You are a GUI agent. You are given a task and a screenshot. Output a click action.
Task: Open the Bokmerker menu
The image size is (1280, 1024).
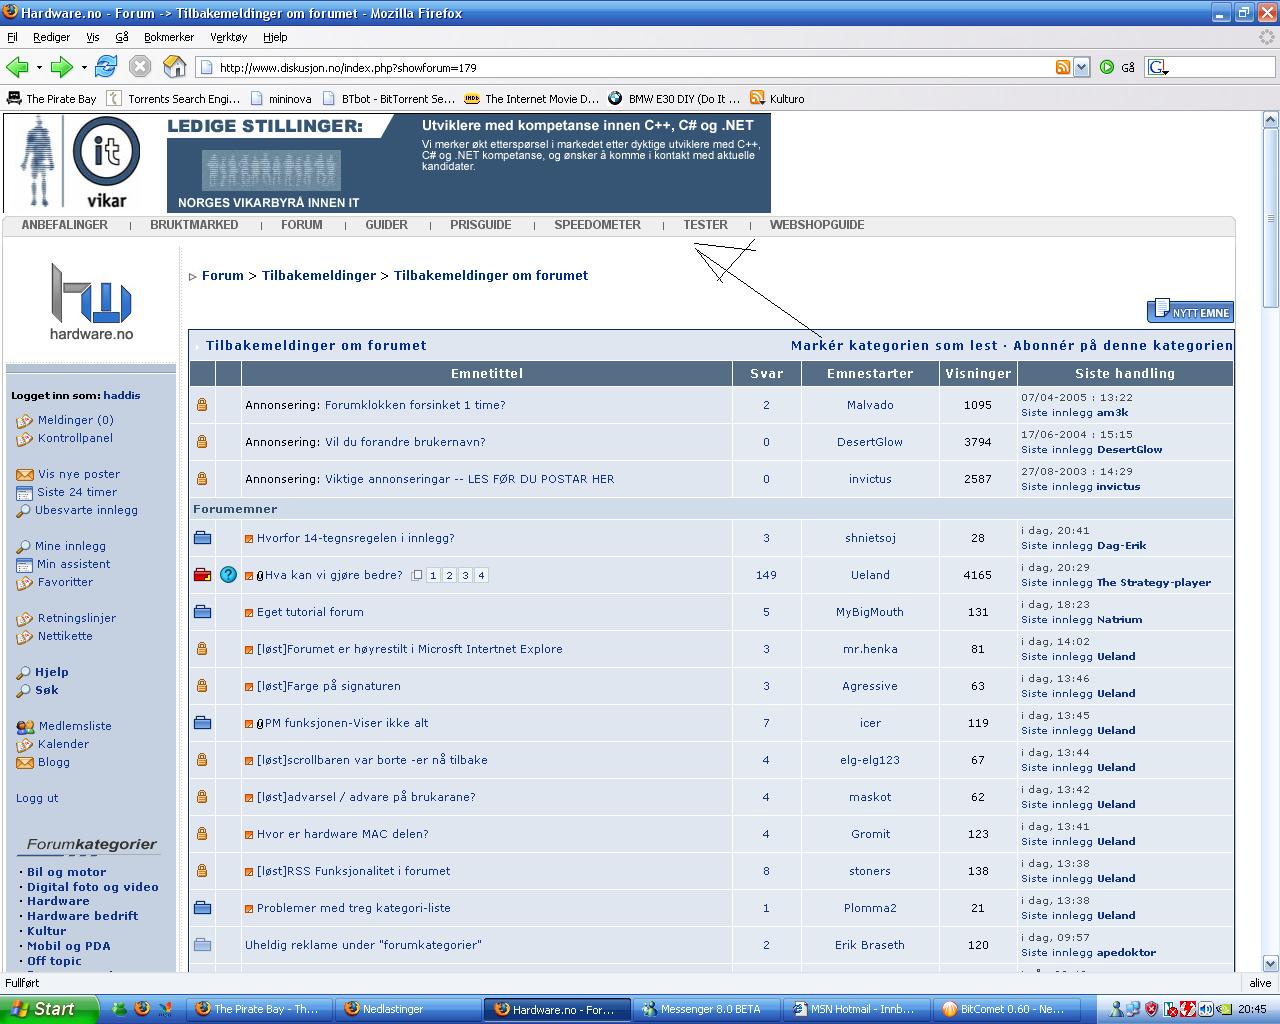point(168,37)
